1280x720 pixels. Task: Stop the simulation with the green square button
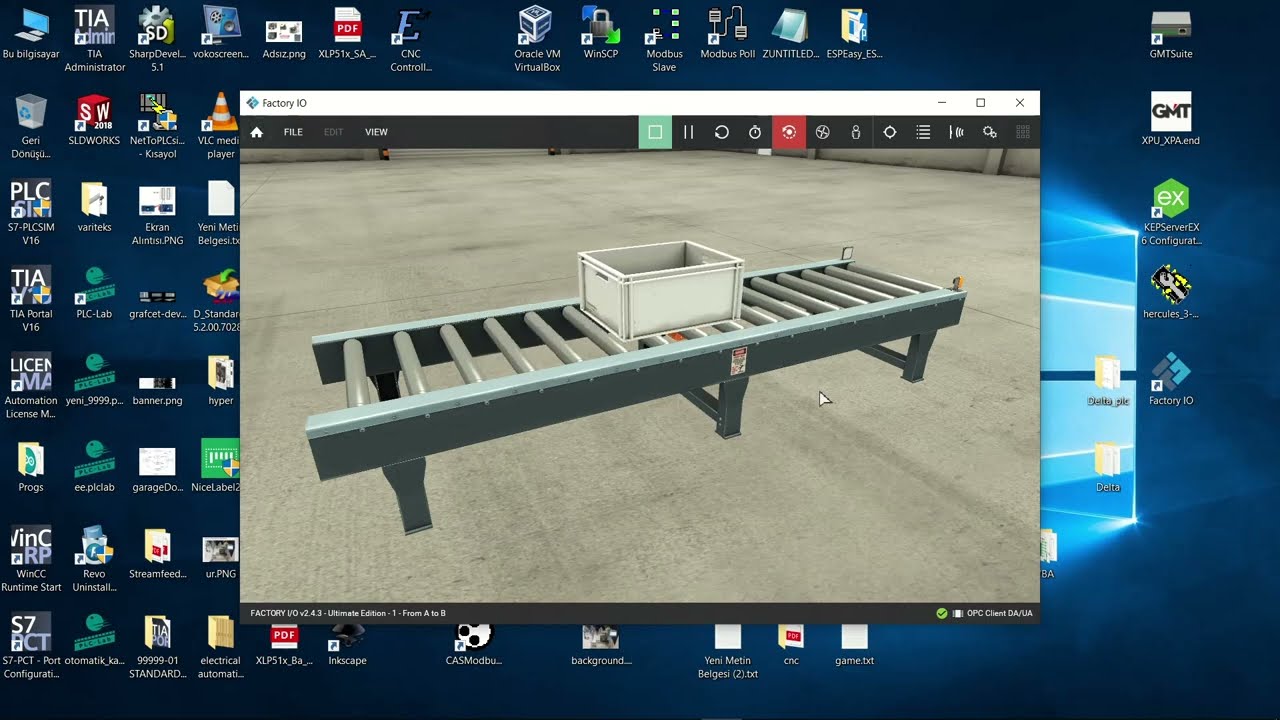(655, 132)
